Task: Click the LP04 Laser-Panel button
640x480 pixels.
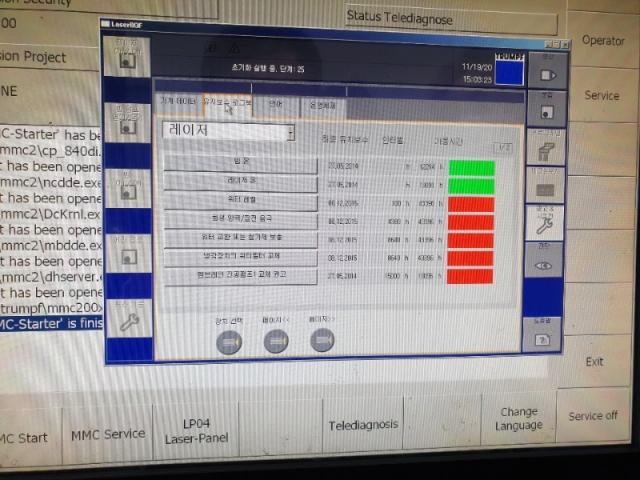Action: 196,431
